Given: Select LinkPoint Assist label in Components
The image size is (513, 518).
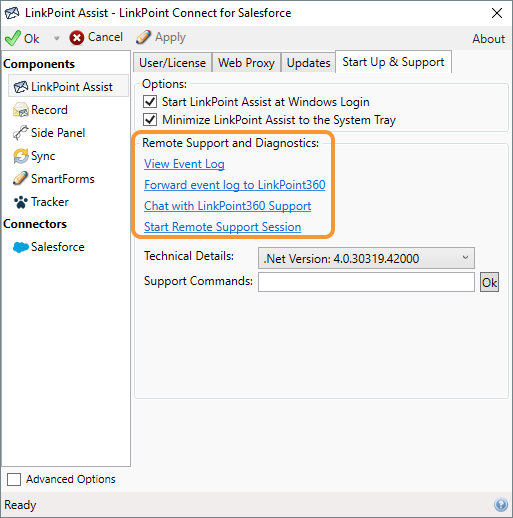Looking at the screenshot, I should coord(72,87).
